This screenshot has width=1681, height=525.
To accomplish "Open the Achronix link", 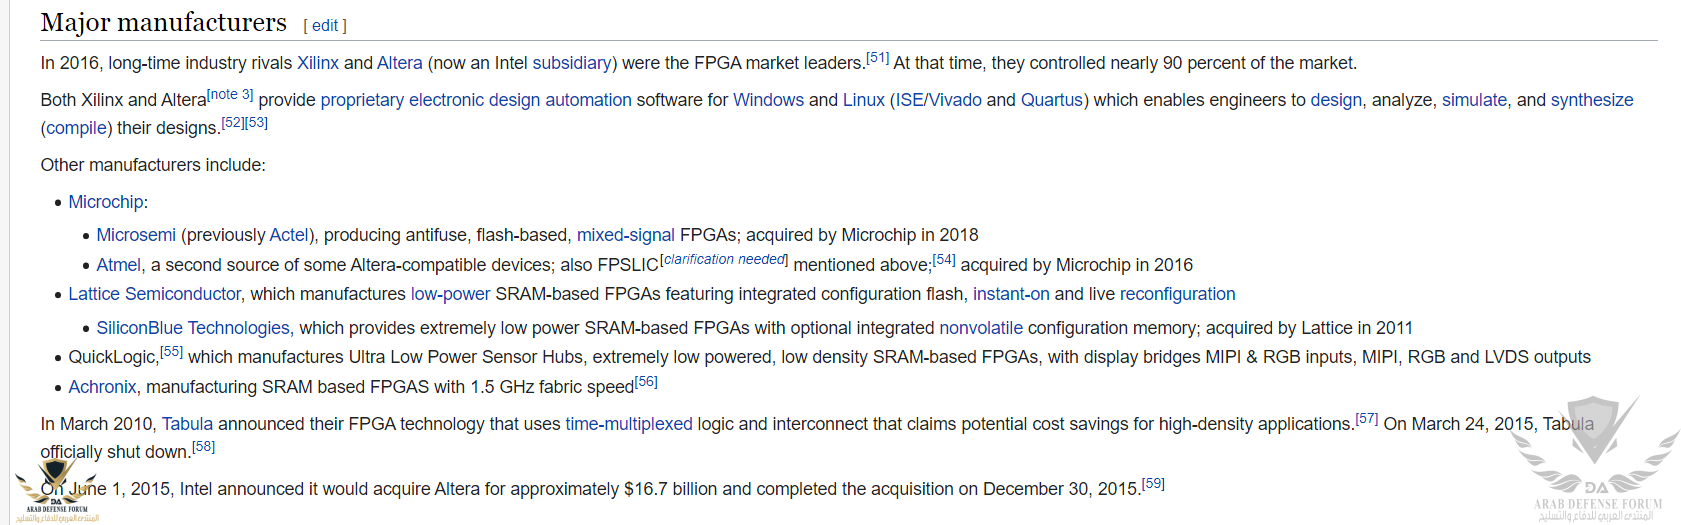I will tap(102, 387).
